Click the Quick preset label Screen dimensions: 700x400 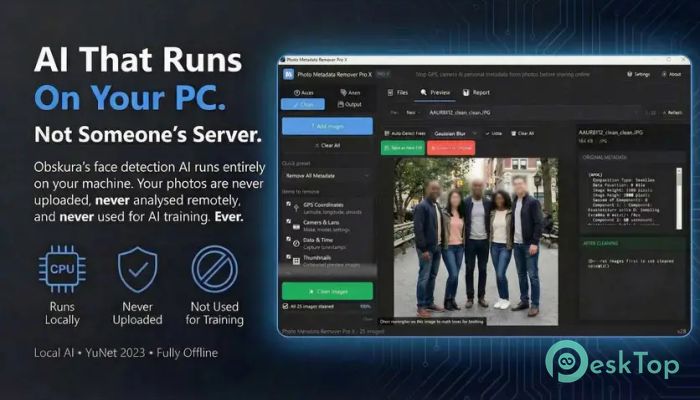click(x=296, y=163)
